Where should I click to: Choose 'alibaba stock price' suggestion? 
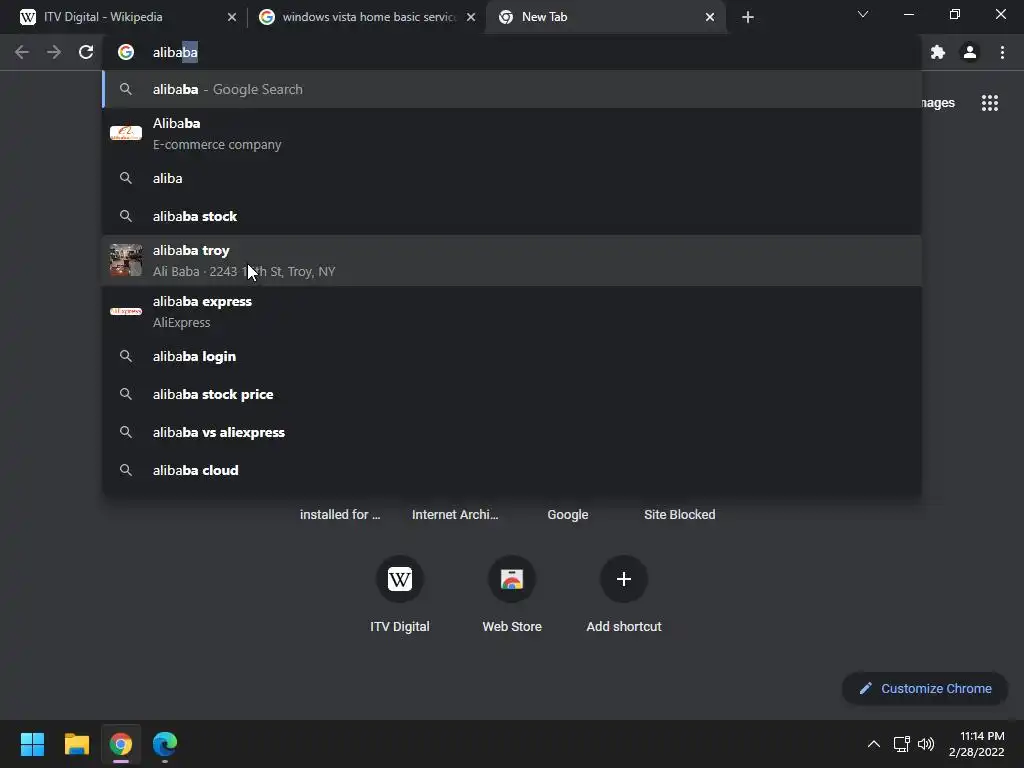[512, 394]
